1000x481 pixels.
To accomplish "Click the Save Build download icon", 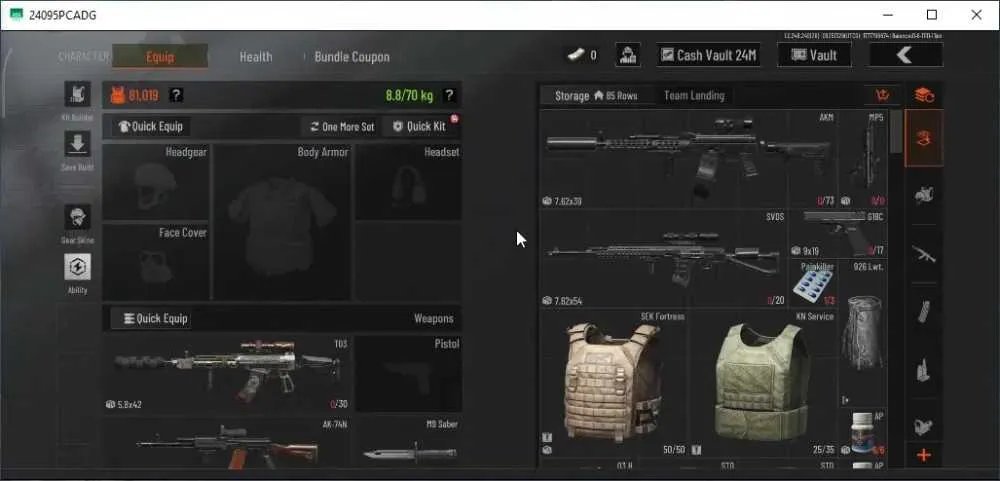I will click(x=77, y=144).
